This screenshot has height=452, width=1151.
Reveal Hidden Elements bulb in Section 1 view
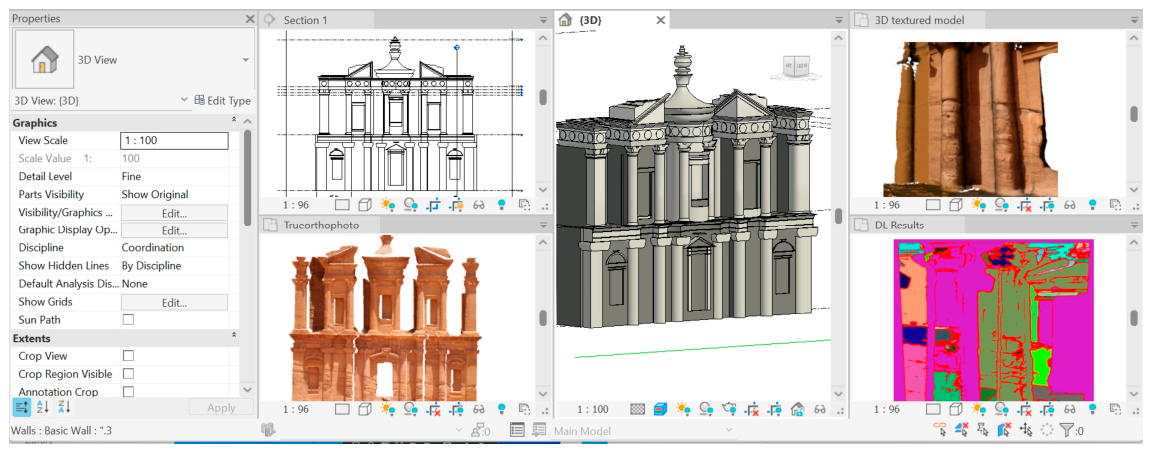(502, 205)
